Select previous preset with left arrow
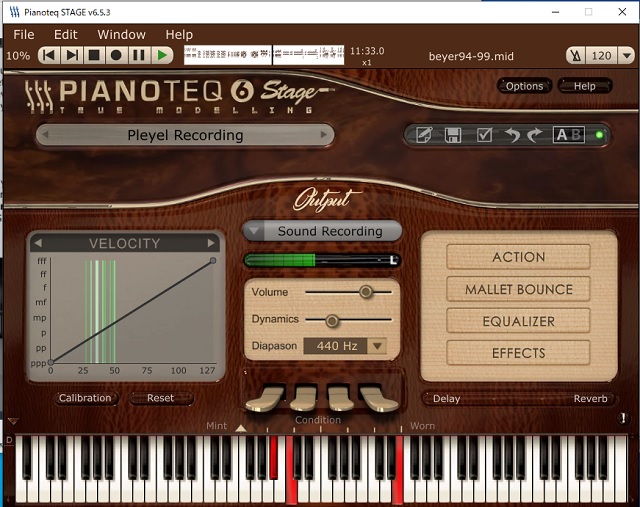This screenshot has width=640, height=507. point(45,134)
